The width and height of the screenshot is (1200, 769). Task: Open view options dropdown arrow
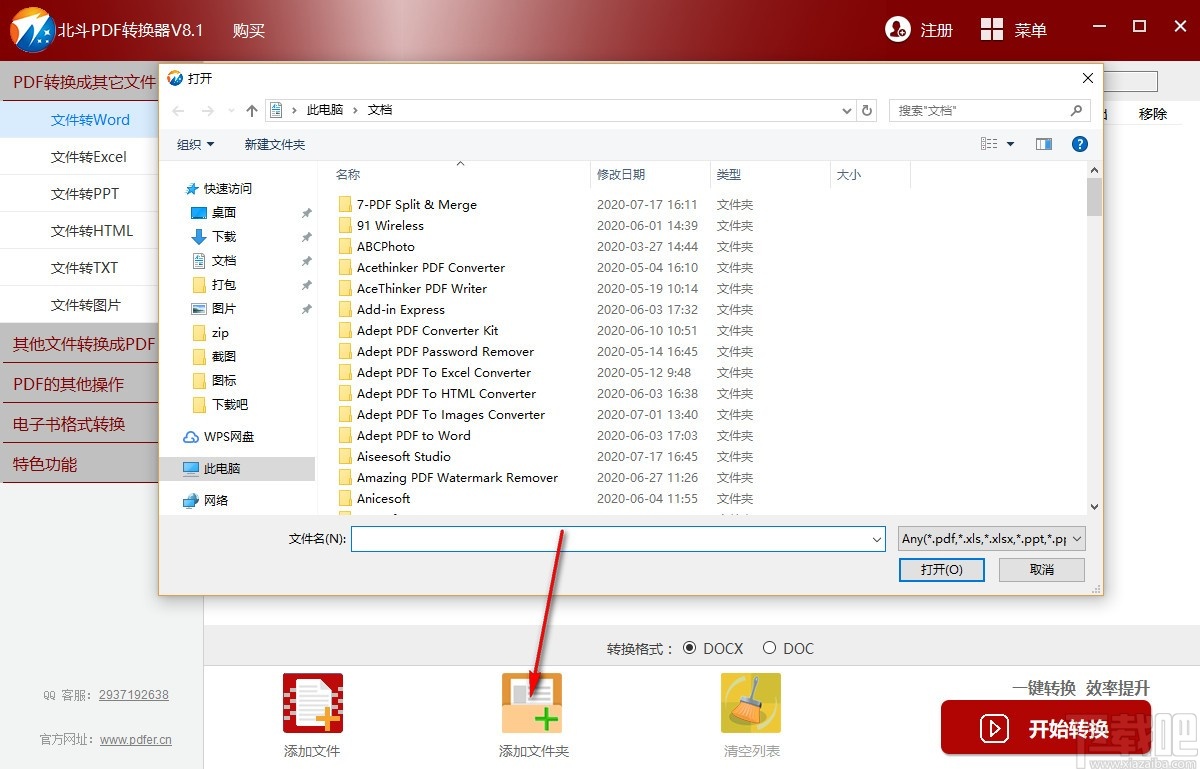click(x=1010, y=144)
